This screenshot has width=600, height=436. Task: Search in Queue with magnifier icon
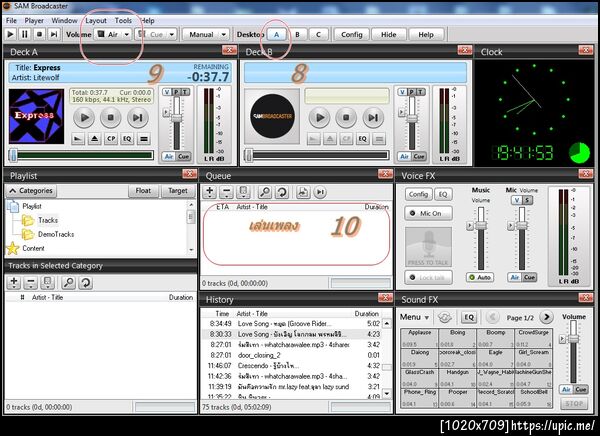click(265, 192)
